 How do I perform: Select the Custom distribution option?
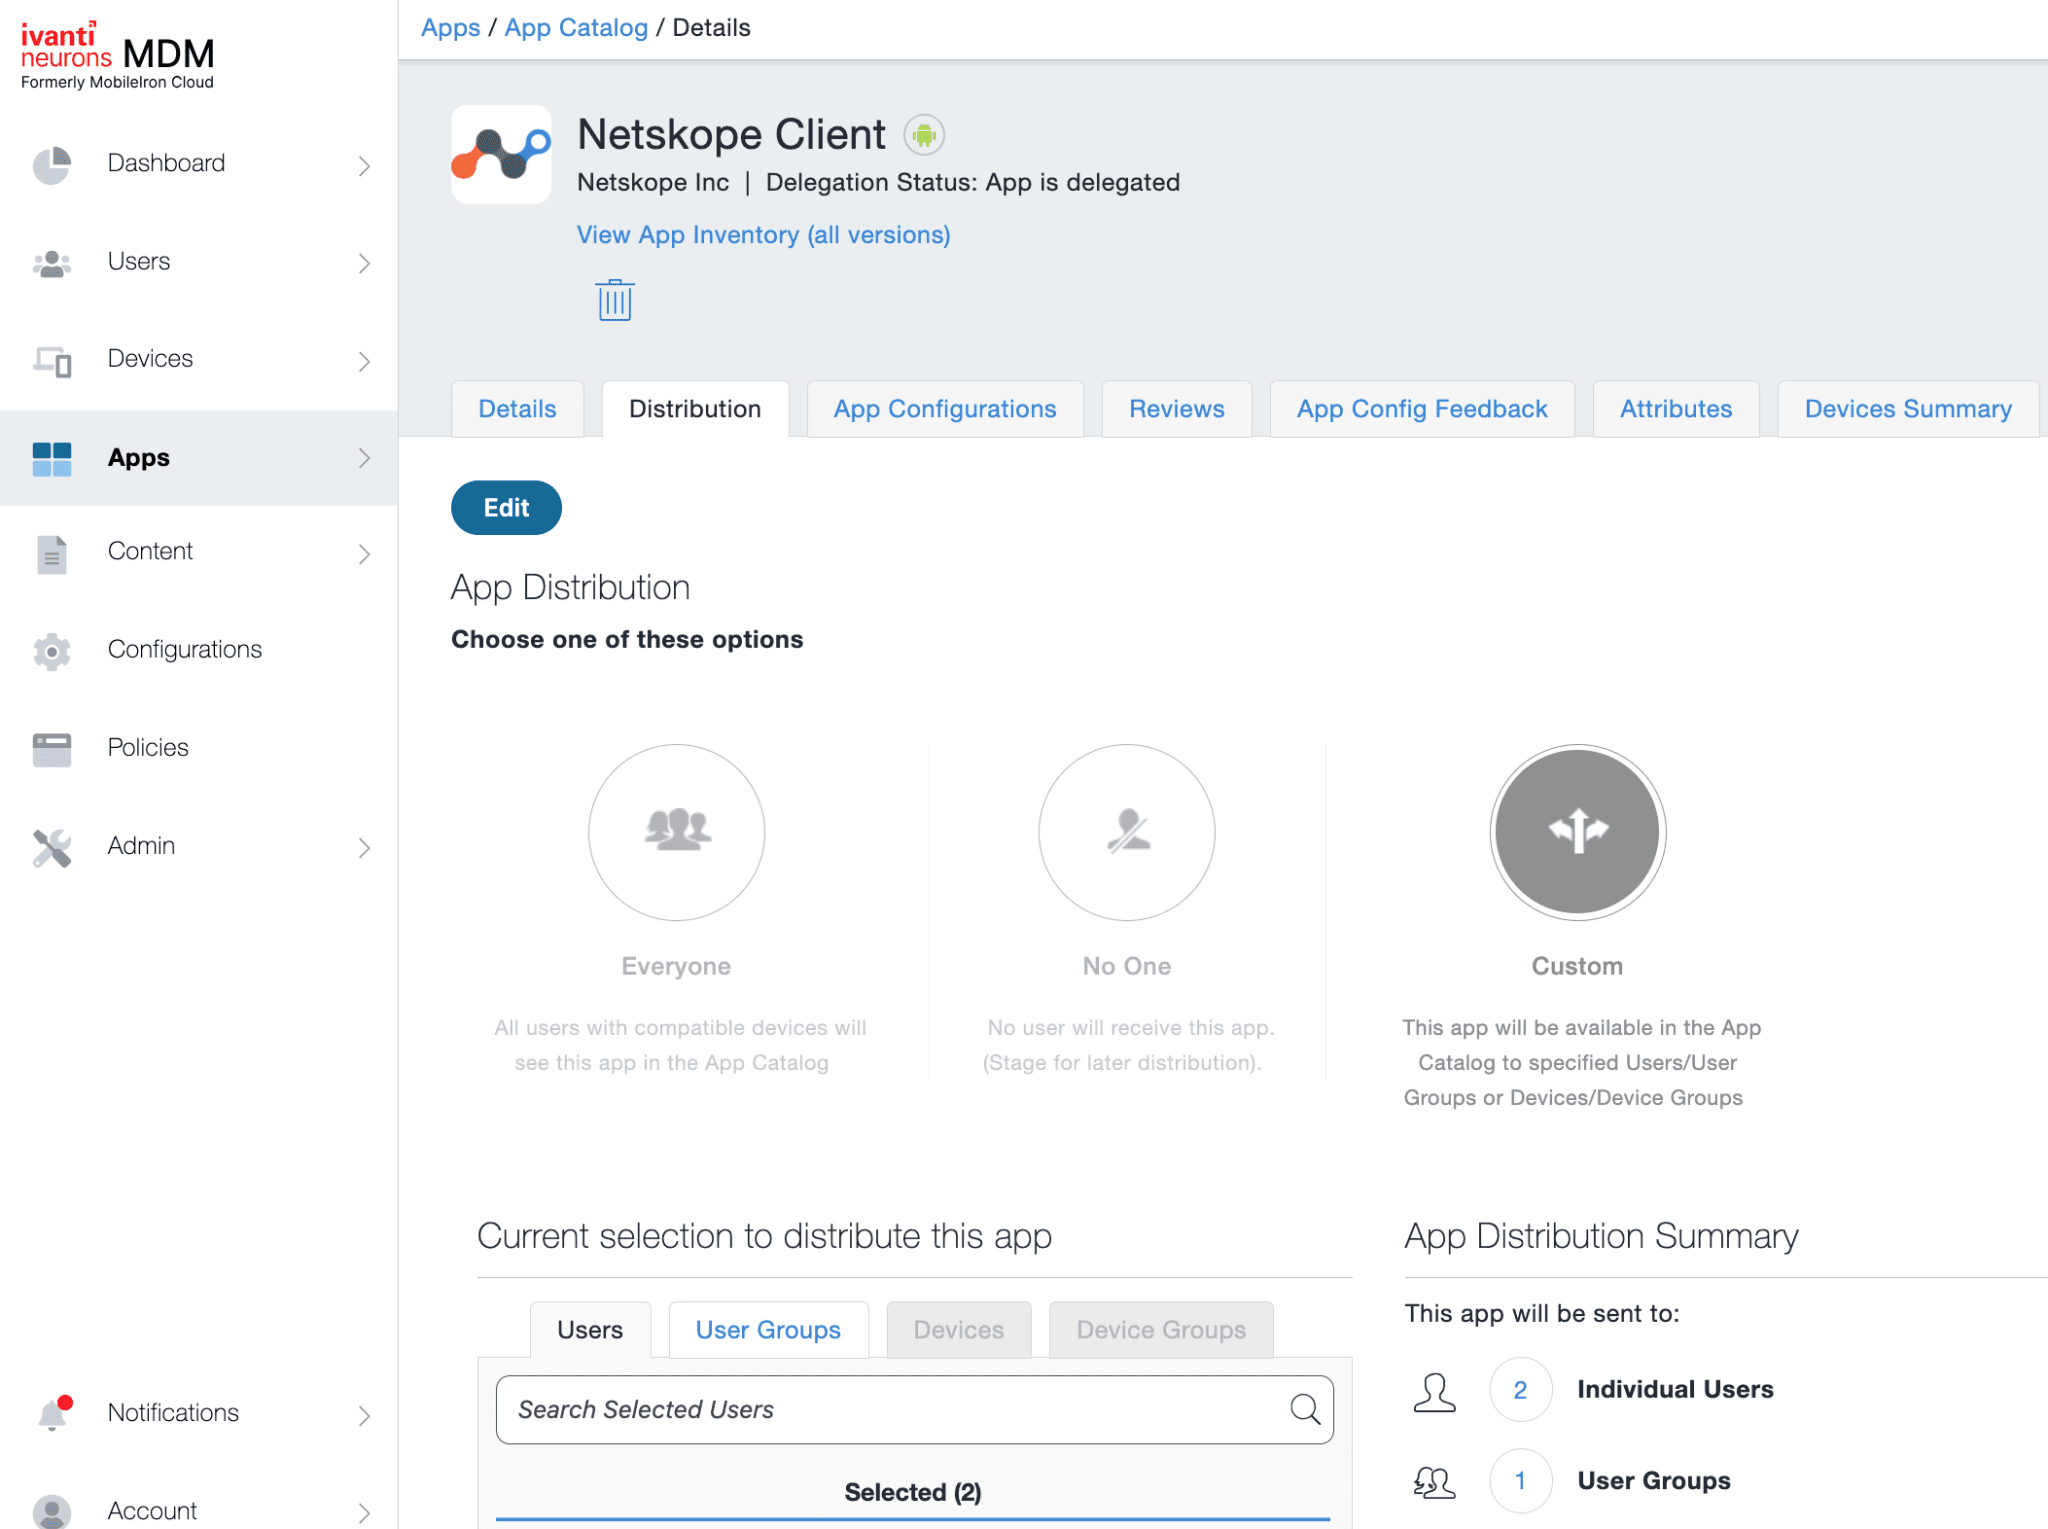click(1577, 833)
